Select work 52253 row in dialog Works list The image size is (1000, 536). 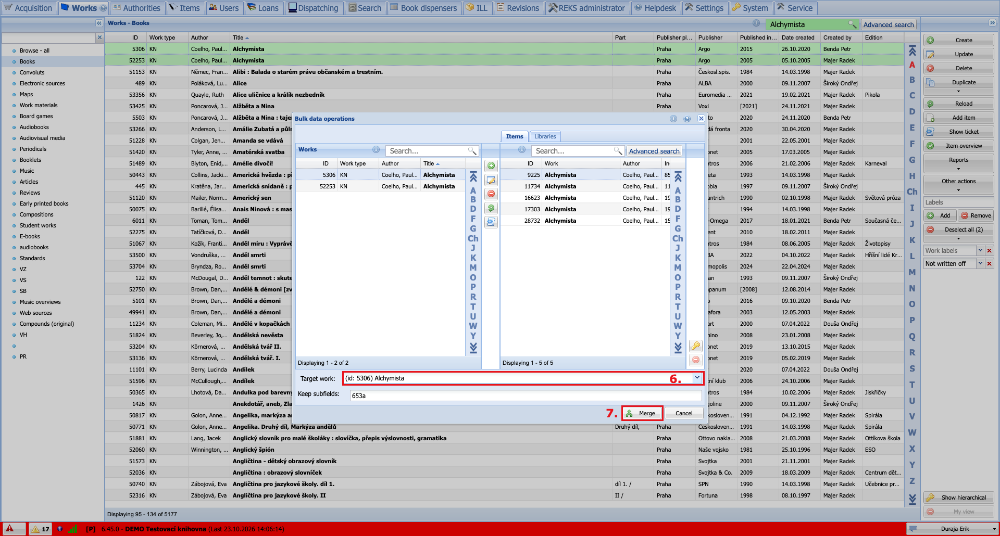tap(381, 186)
